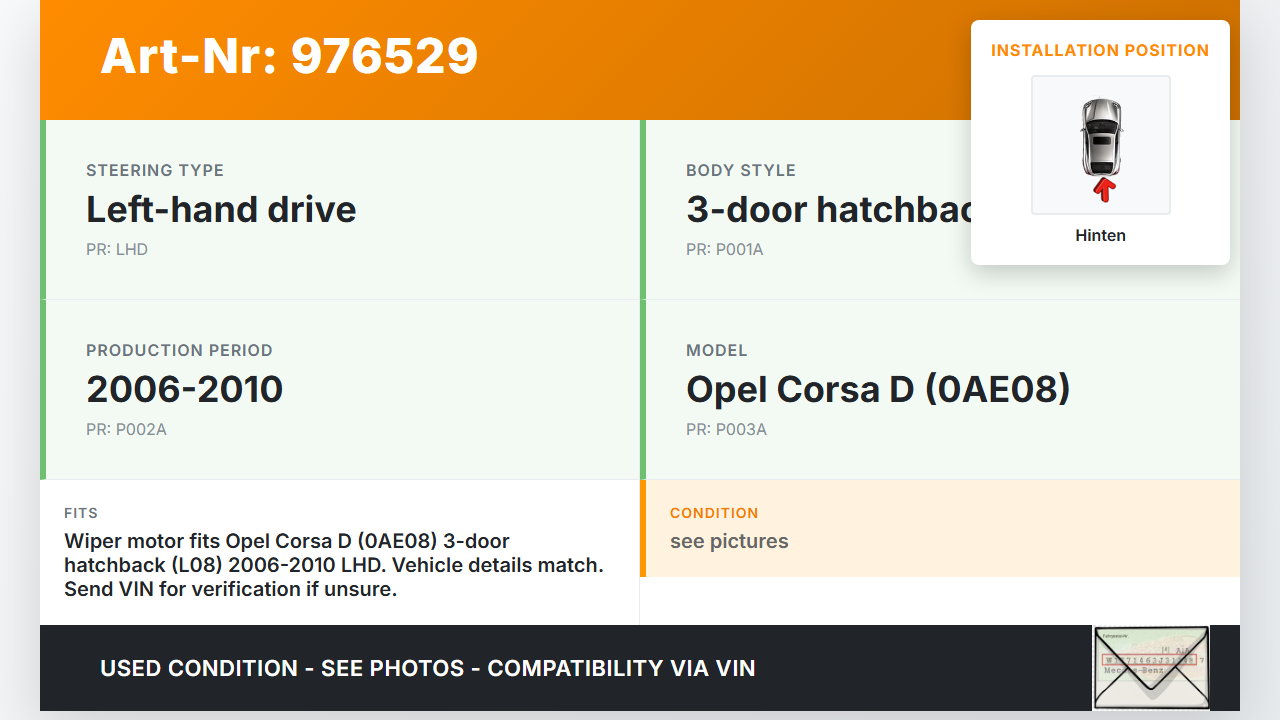Select the 'Art-Nr: 976529' heading

pos(289,56)
